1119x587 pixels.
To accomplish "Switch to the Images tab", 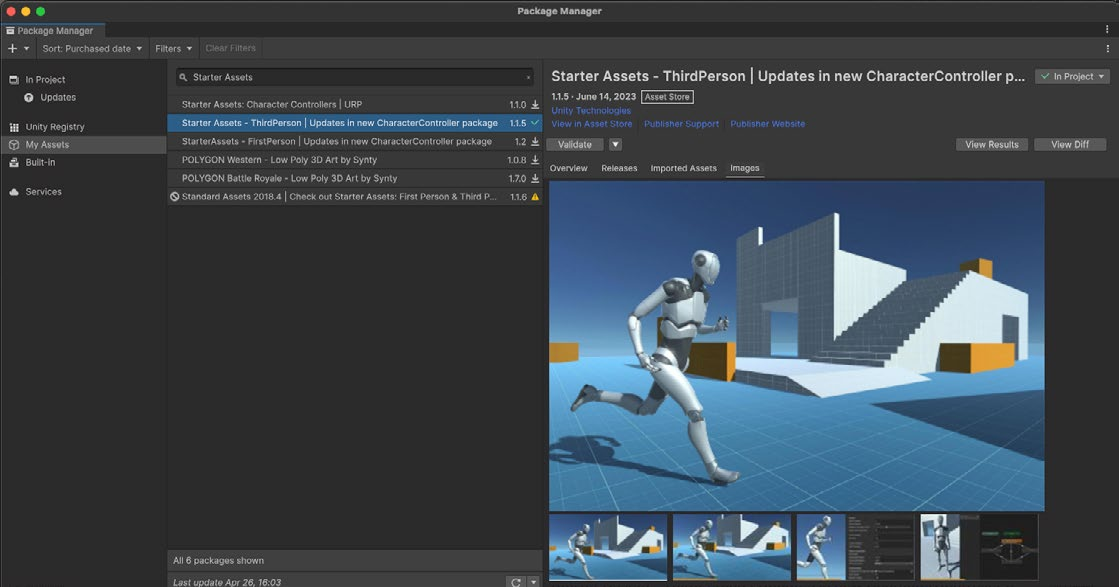I will (x=744, y=168).
